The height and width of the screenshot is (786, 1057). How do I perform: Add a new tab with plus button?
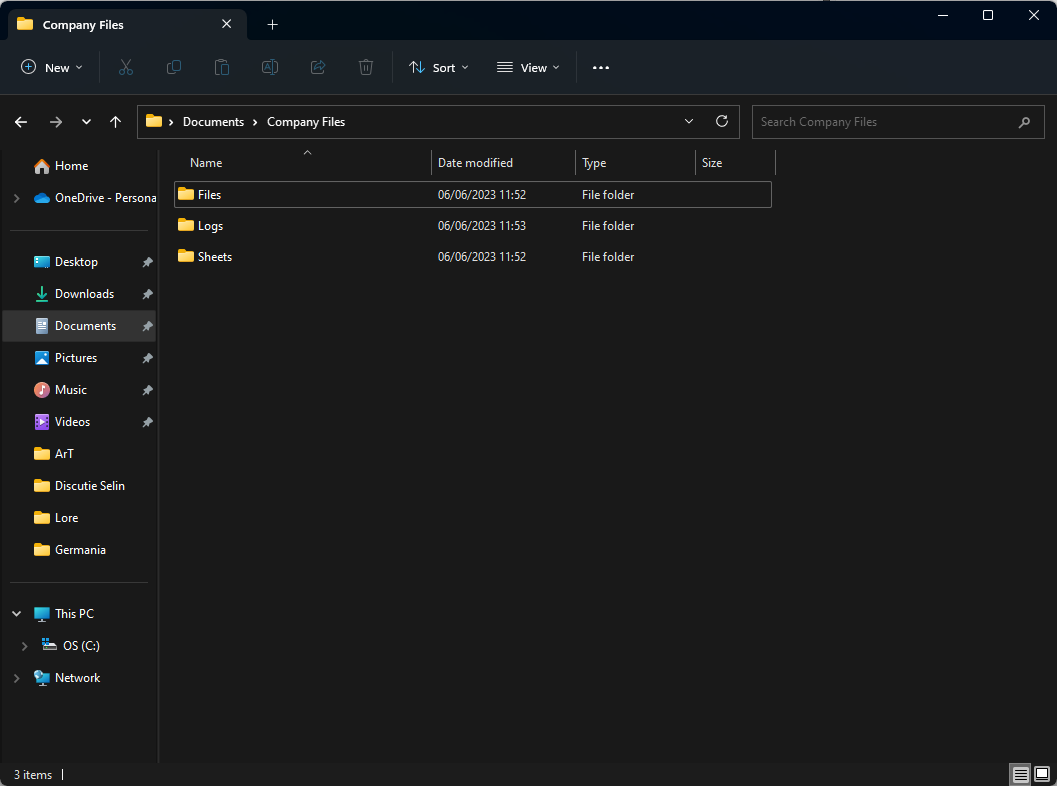pyautogui.click(x=272, y=24)
